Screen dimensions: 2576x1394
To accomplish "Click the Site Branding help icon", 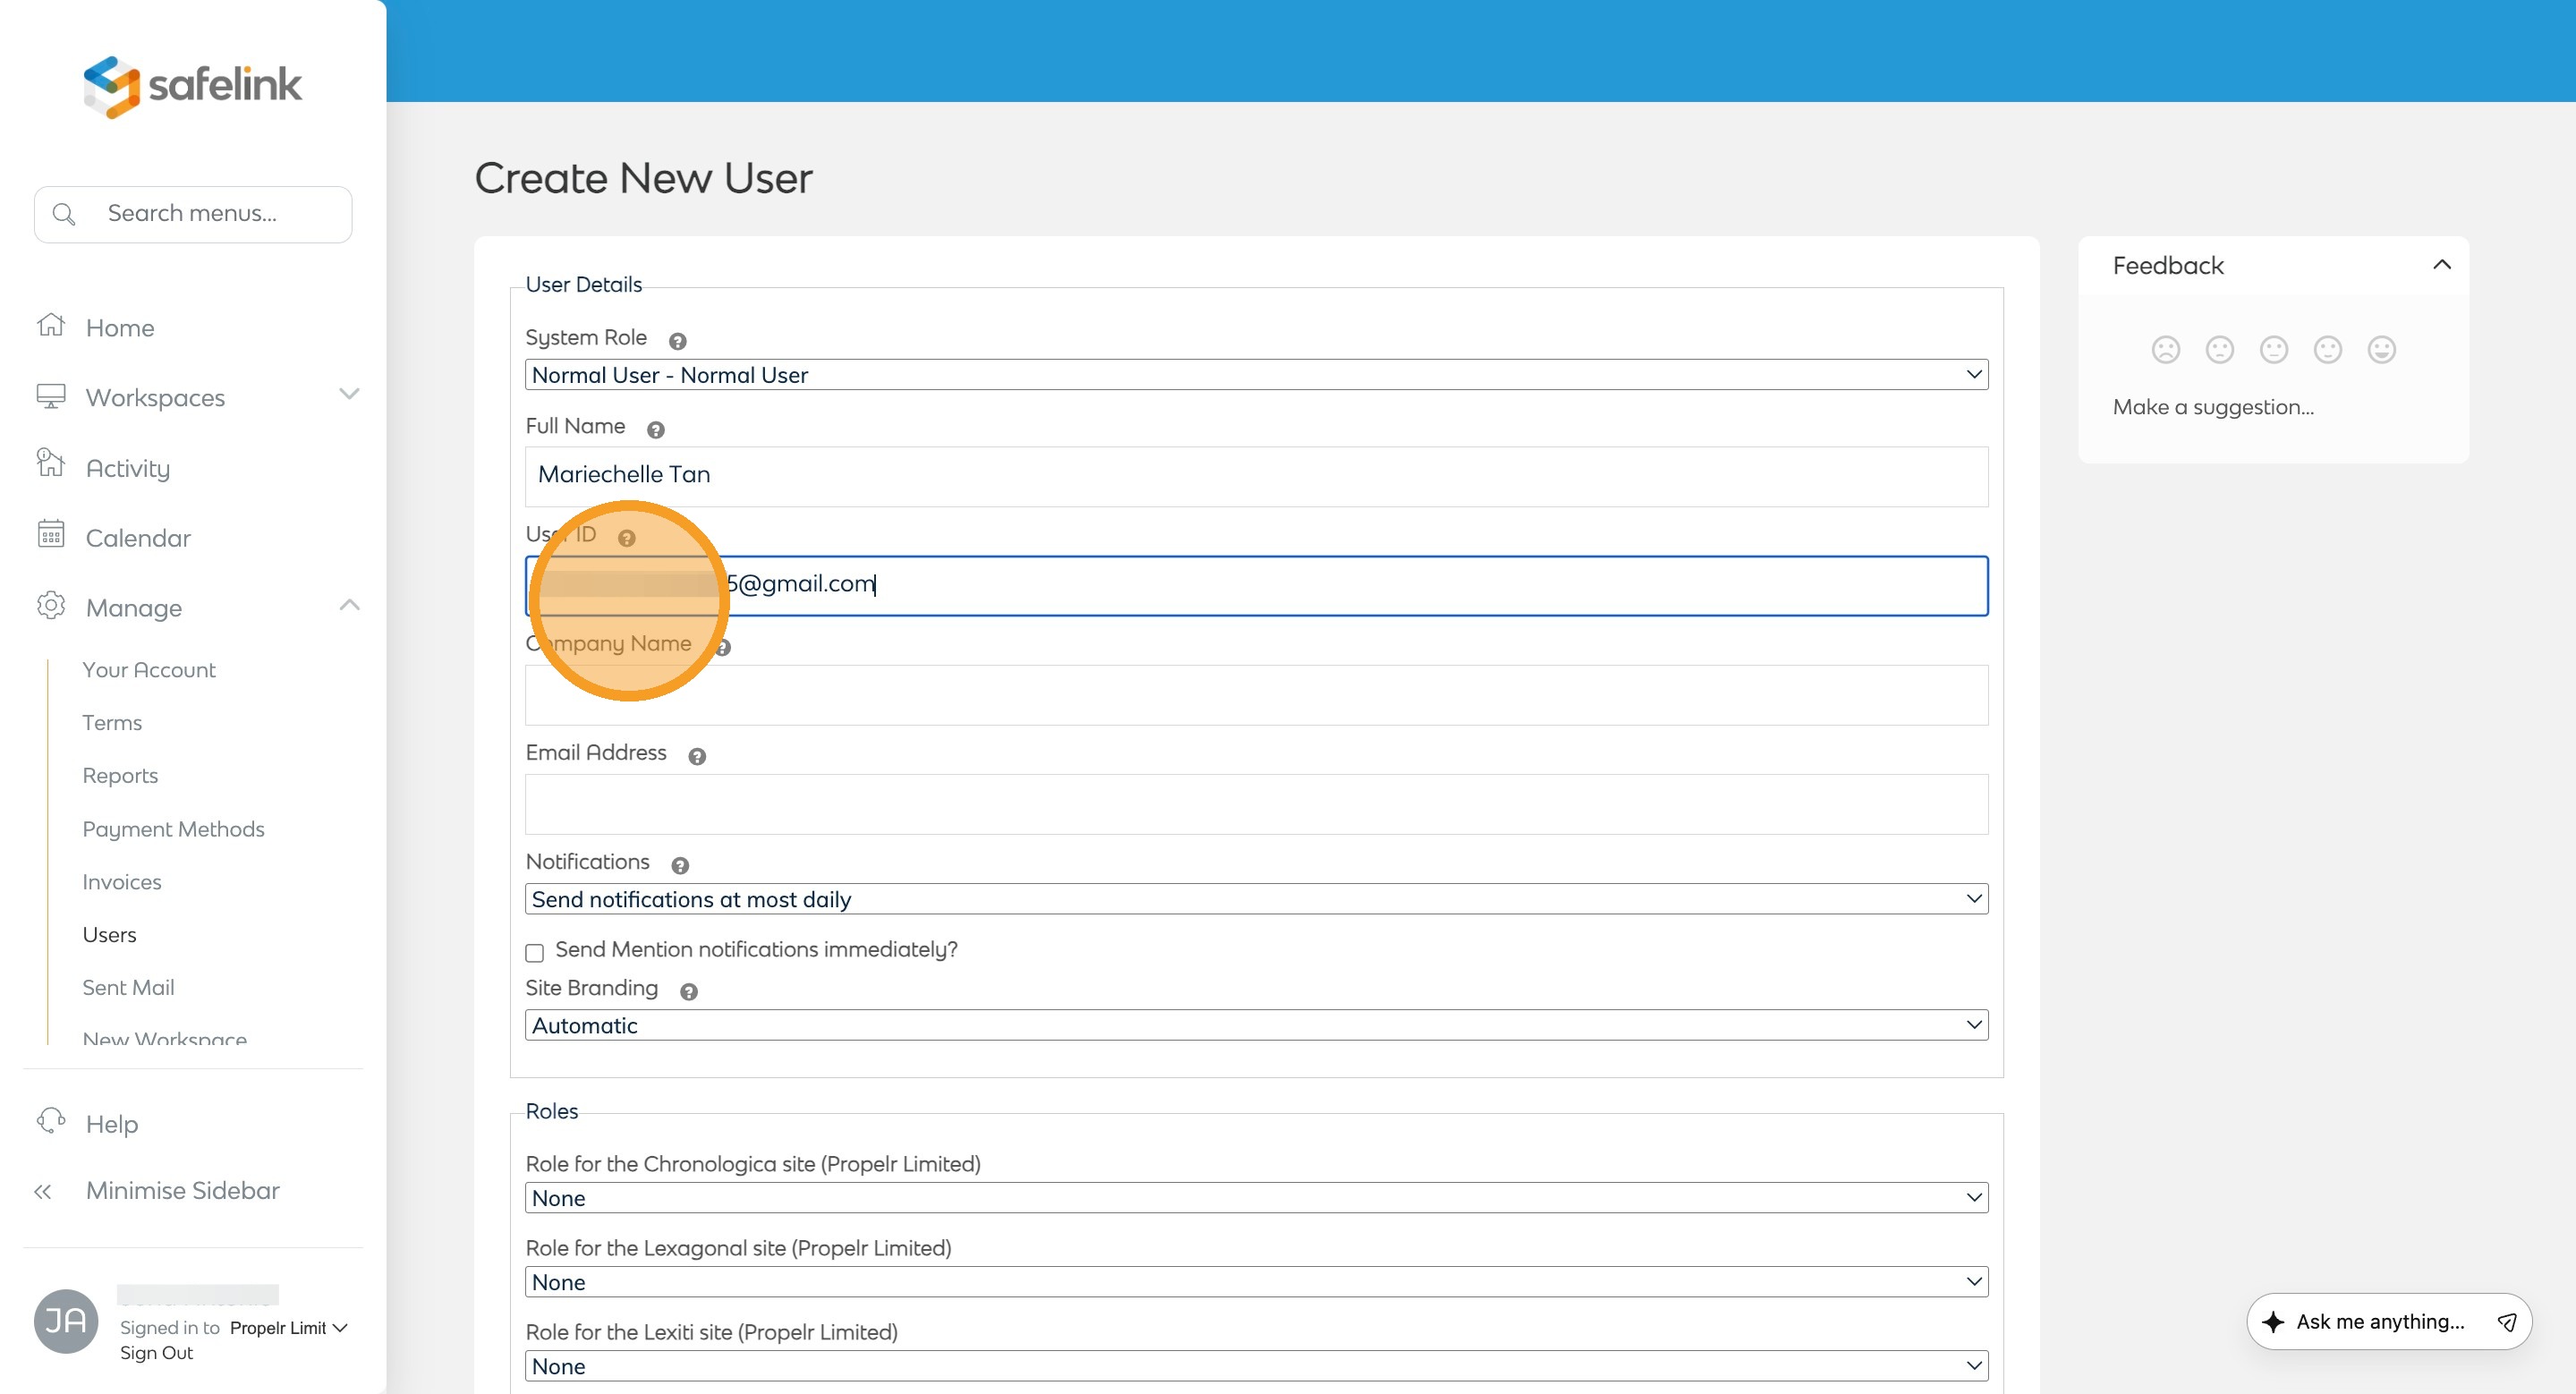I will coord(688,992).
